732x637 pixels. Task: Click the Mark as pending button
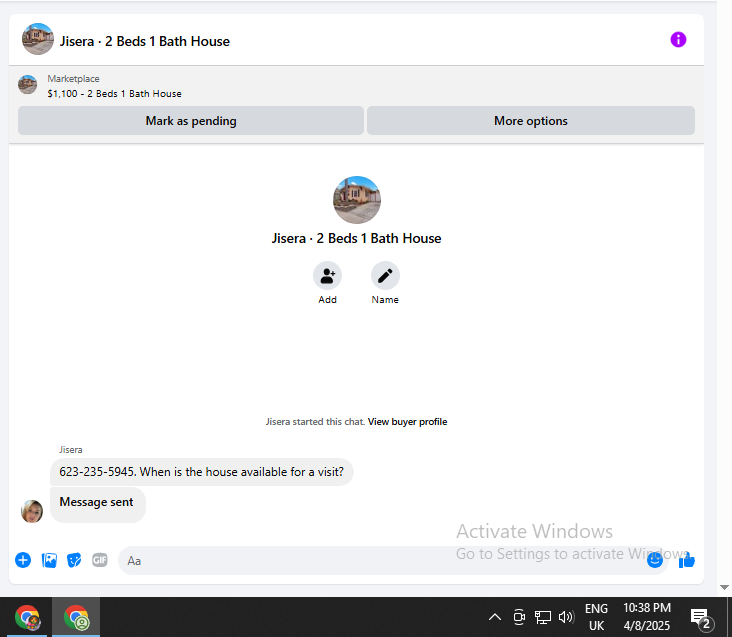coord(191,121)
